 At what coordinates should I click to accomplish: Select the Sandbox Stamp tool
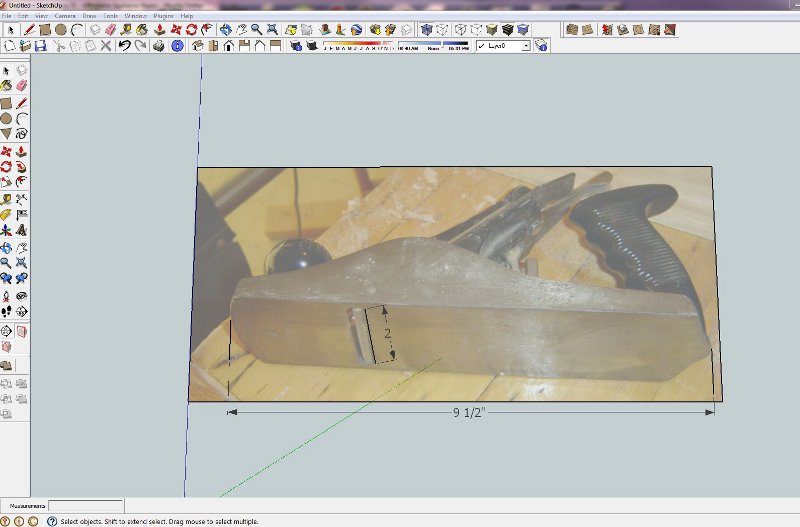[622, 30]
